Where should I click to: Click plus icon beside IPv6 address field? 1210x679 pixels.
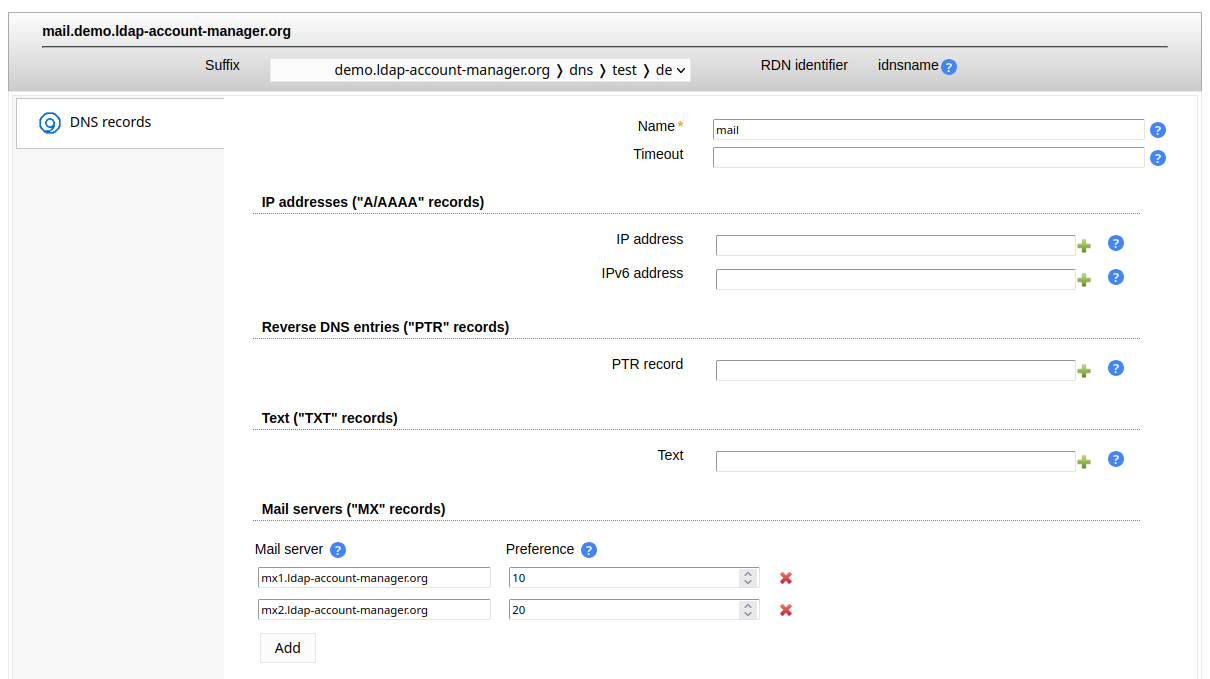click(1083, 280)
